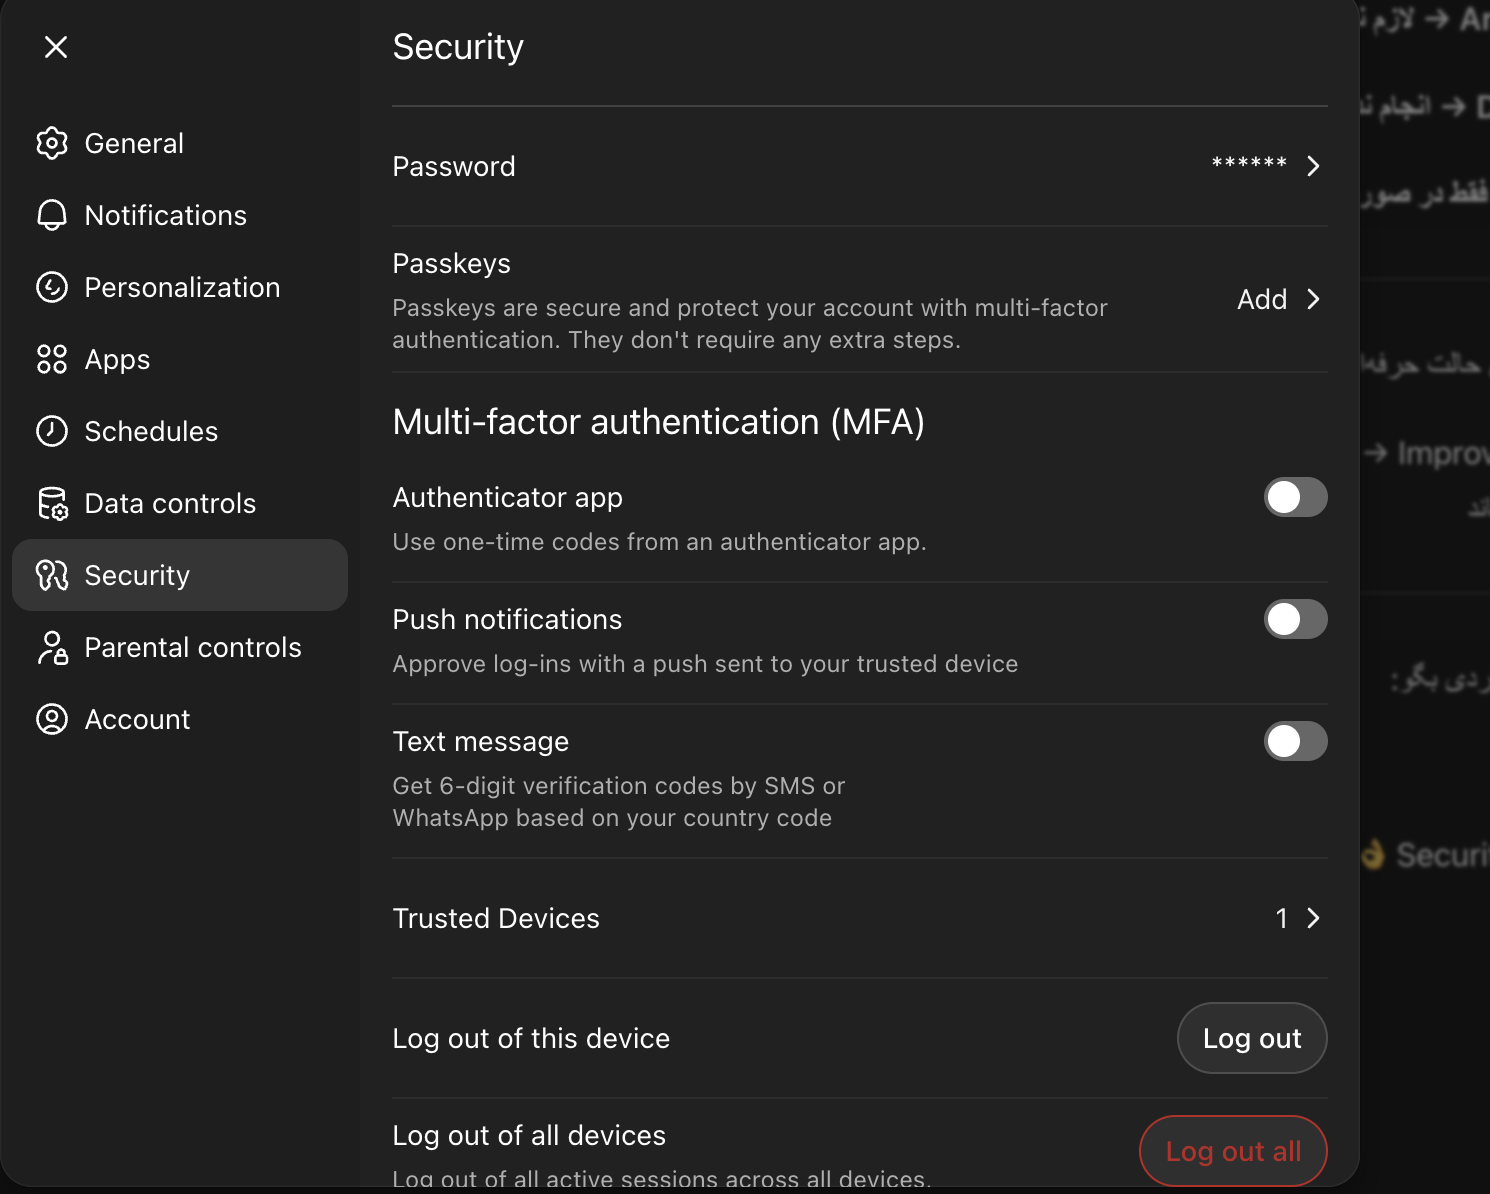Select the Parental controls person icon
Screen dimensions: 1490x1194
(x=52, y=647)
